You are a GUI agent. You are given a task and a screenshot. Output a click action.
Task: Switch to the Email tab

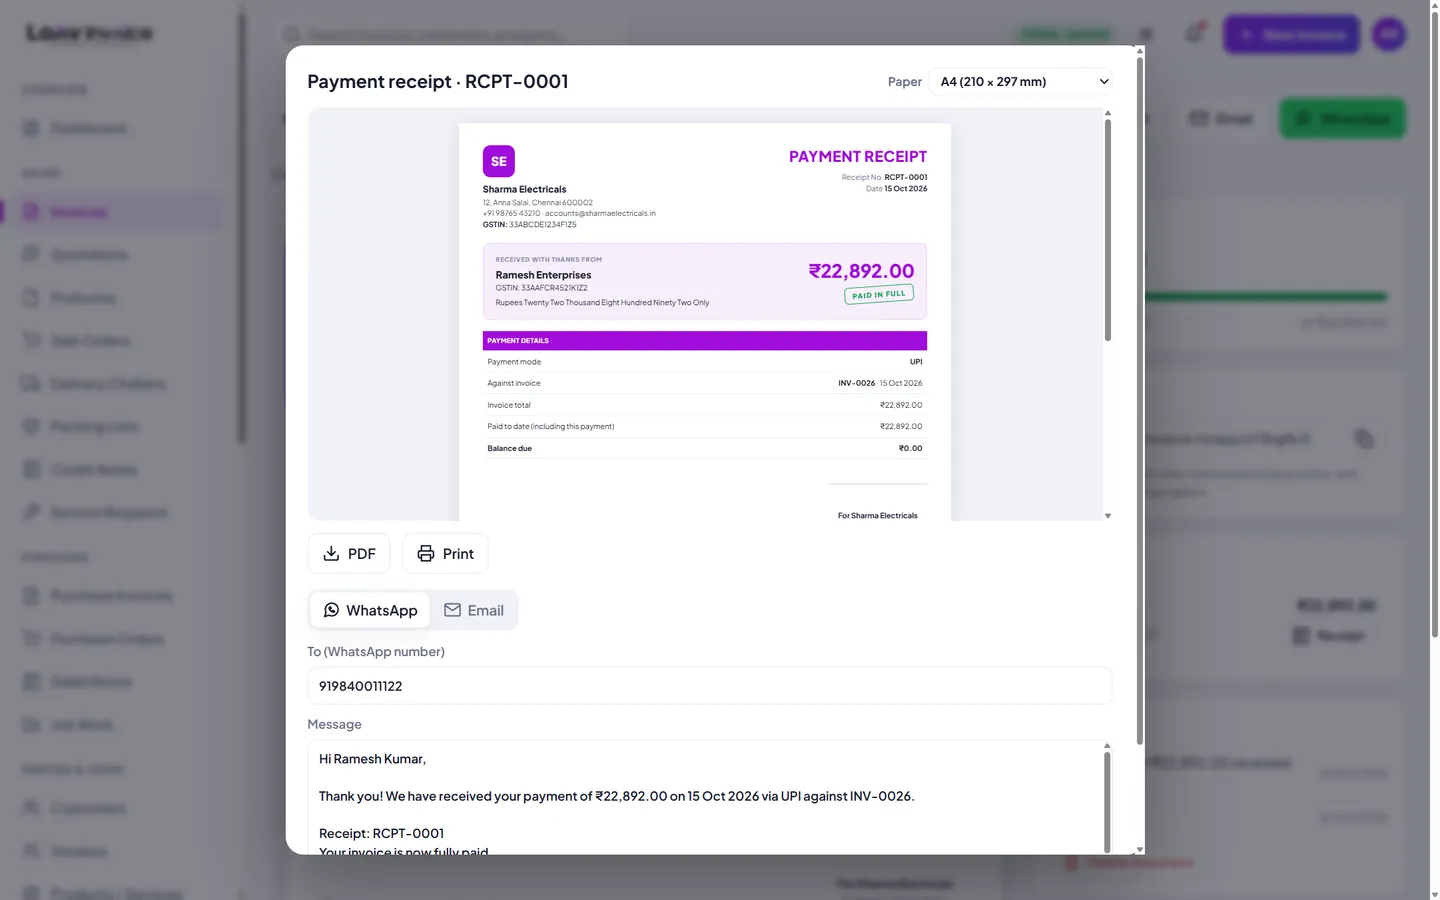[x=474, y=610]
